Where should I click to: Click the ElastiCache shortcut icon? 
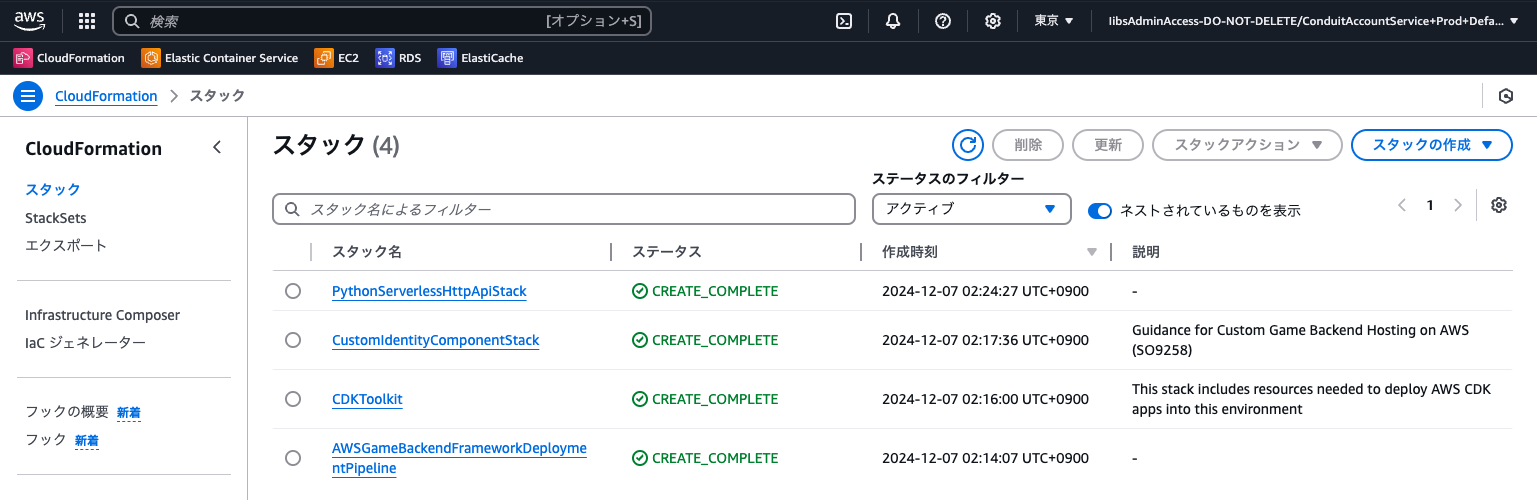(x=447, y=58)
